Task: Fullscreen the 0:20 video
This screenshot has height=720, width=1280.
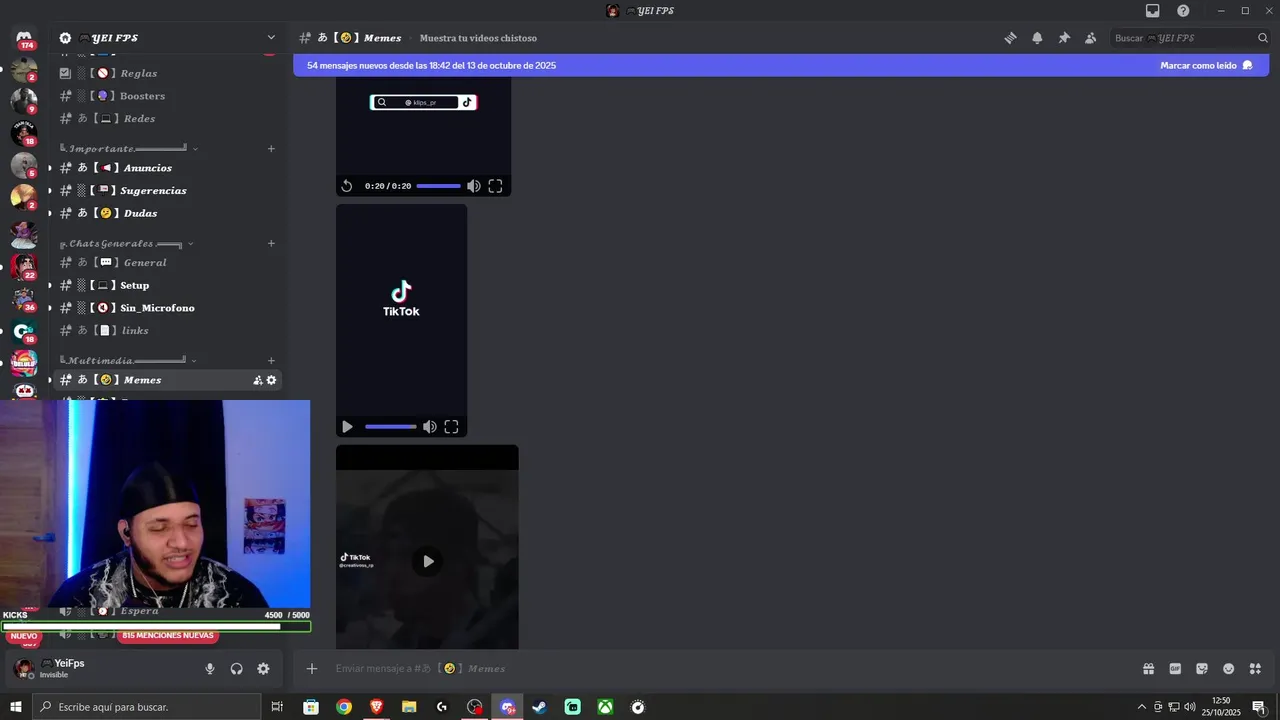Action: coord(495,186)
